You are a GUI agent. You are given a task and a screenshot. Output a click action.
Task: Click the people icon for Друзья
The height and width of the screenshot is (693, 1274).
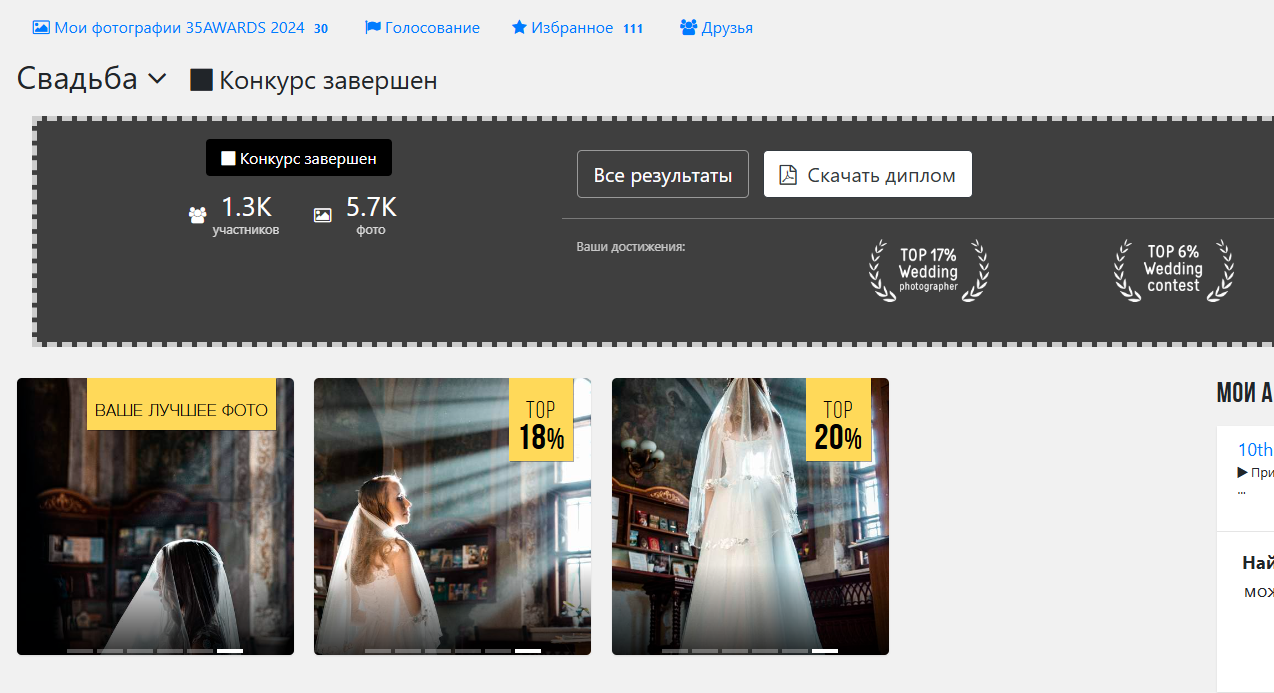click(x=688, y=28)
